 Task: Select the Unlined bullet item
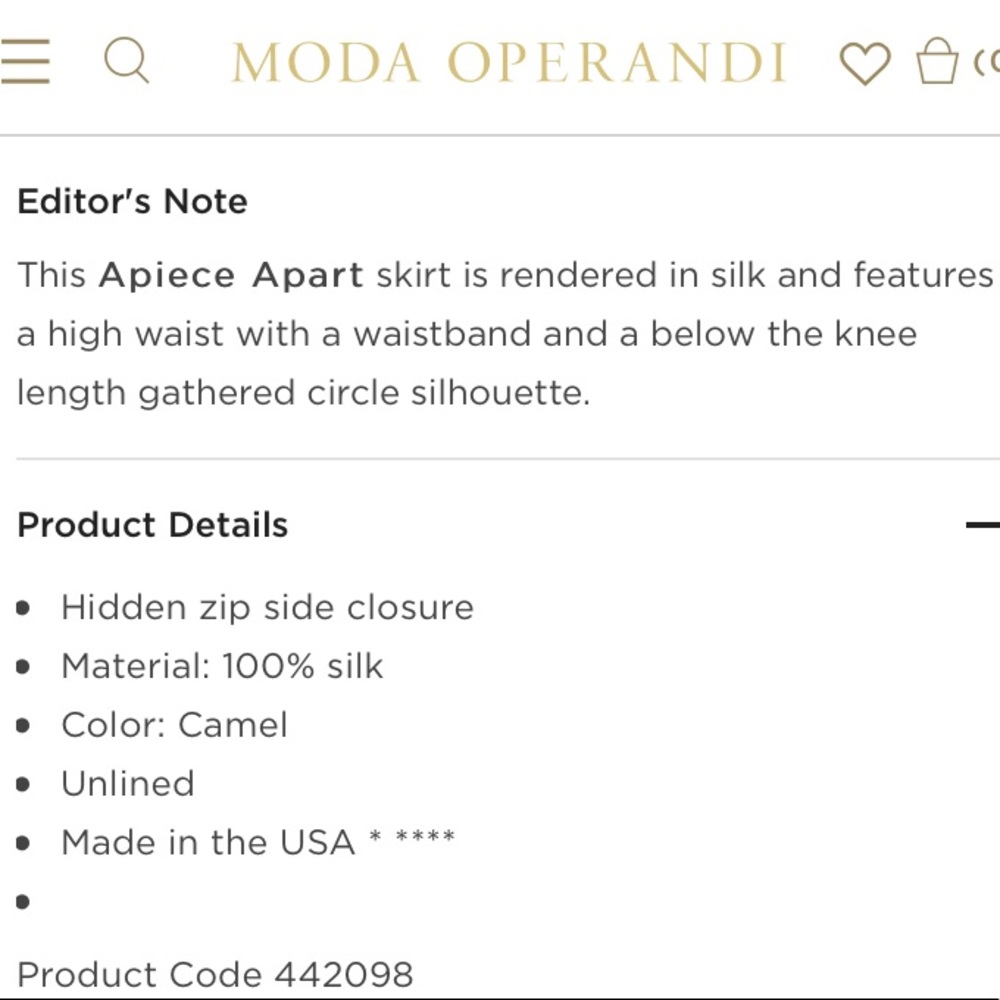[128, 784]
